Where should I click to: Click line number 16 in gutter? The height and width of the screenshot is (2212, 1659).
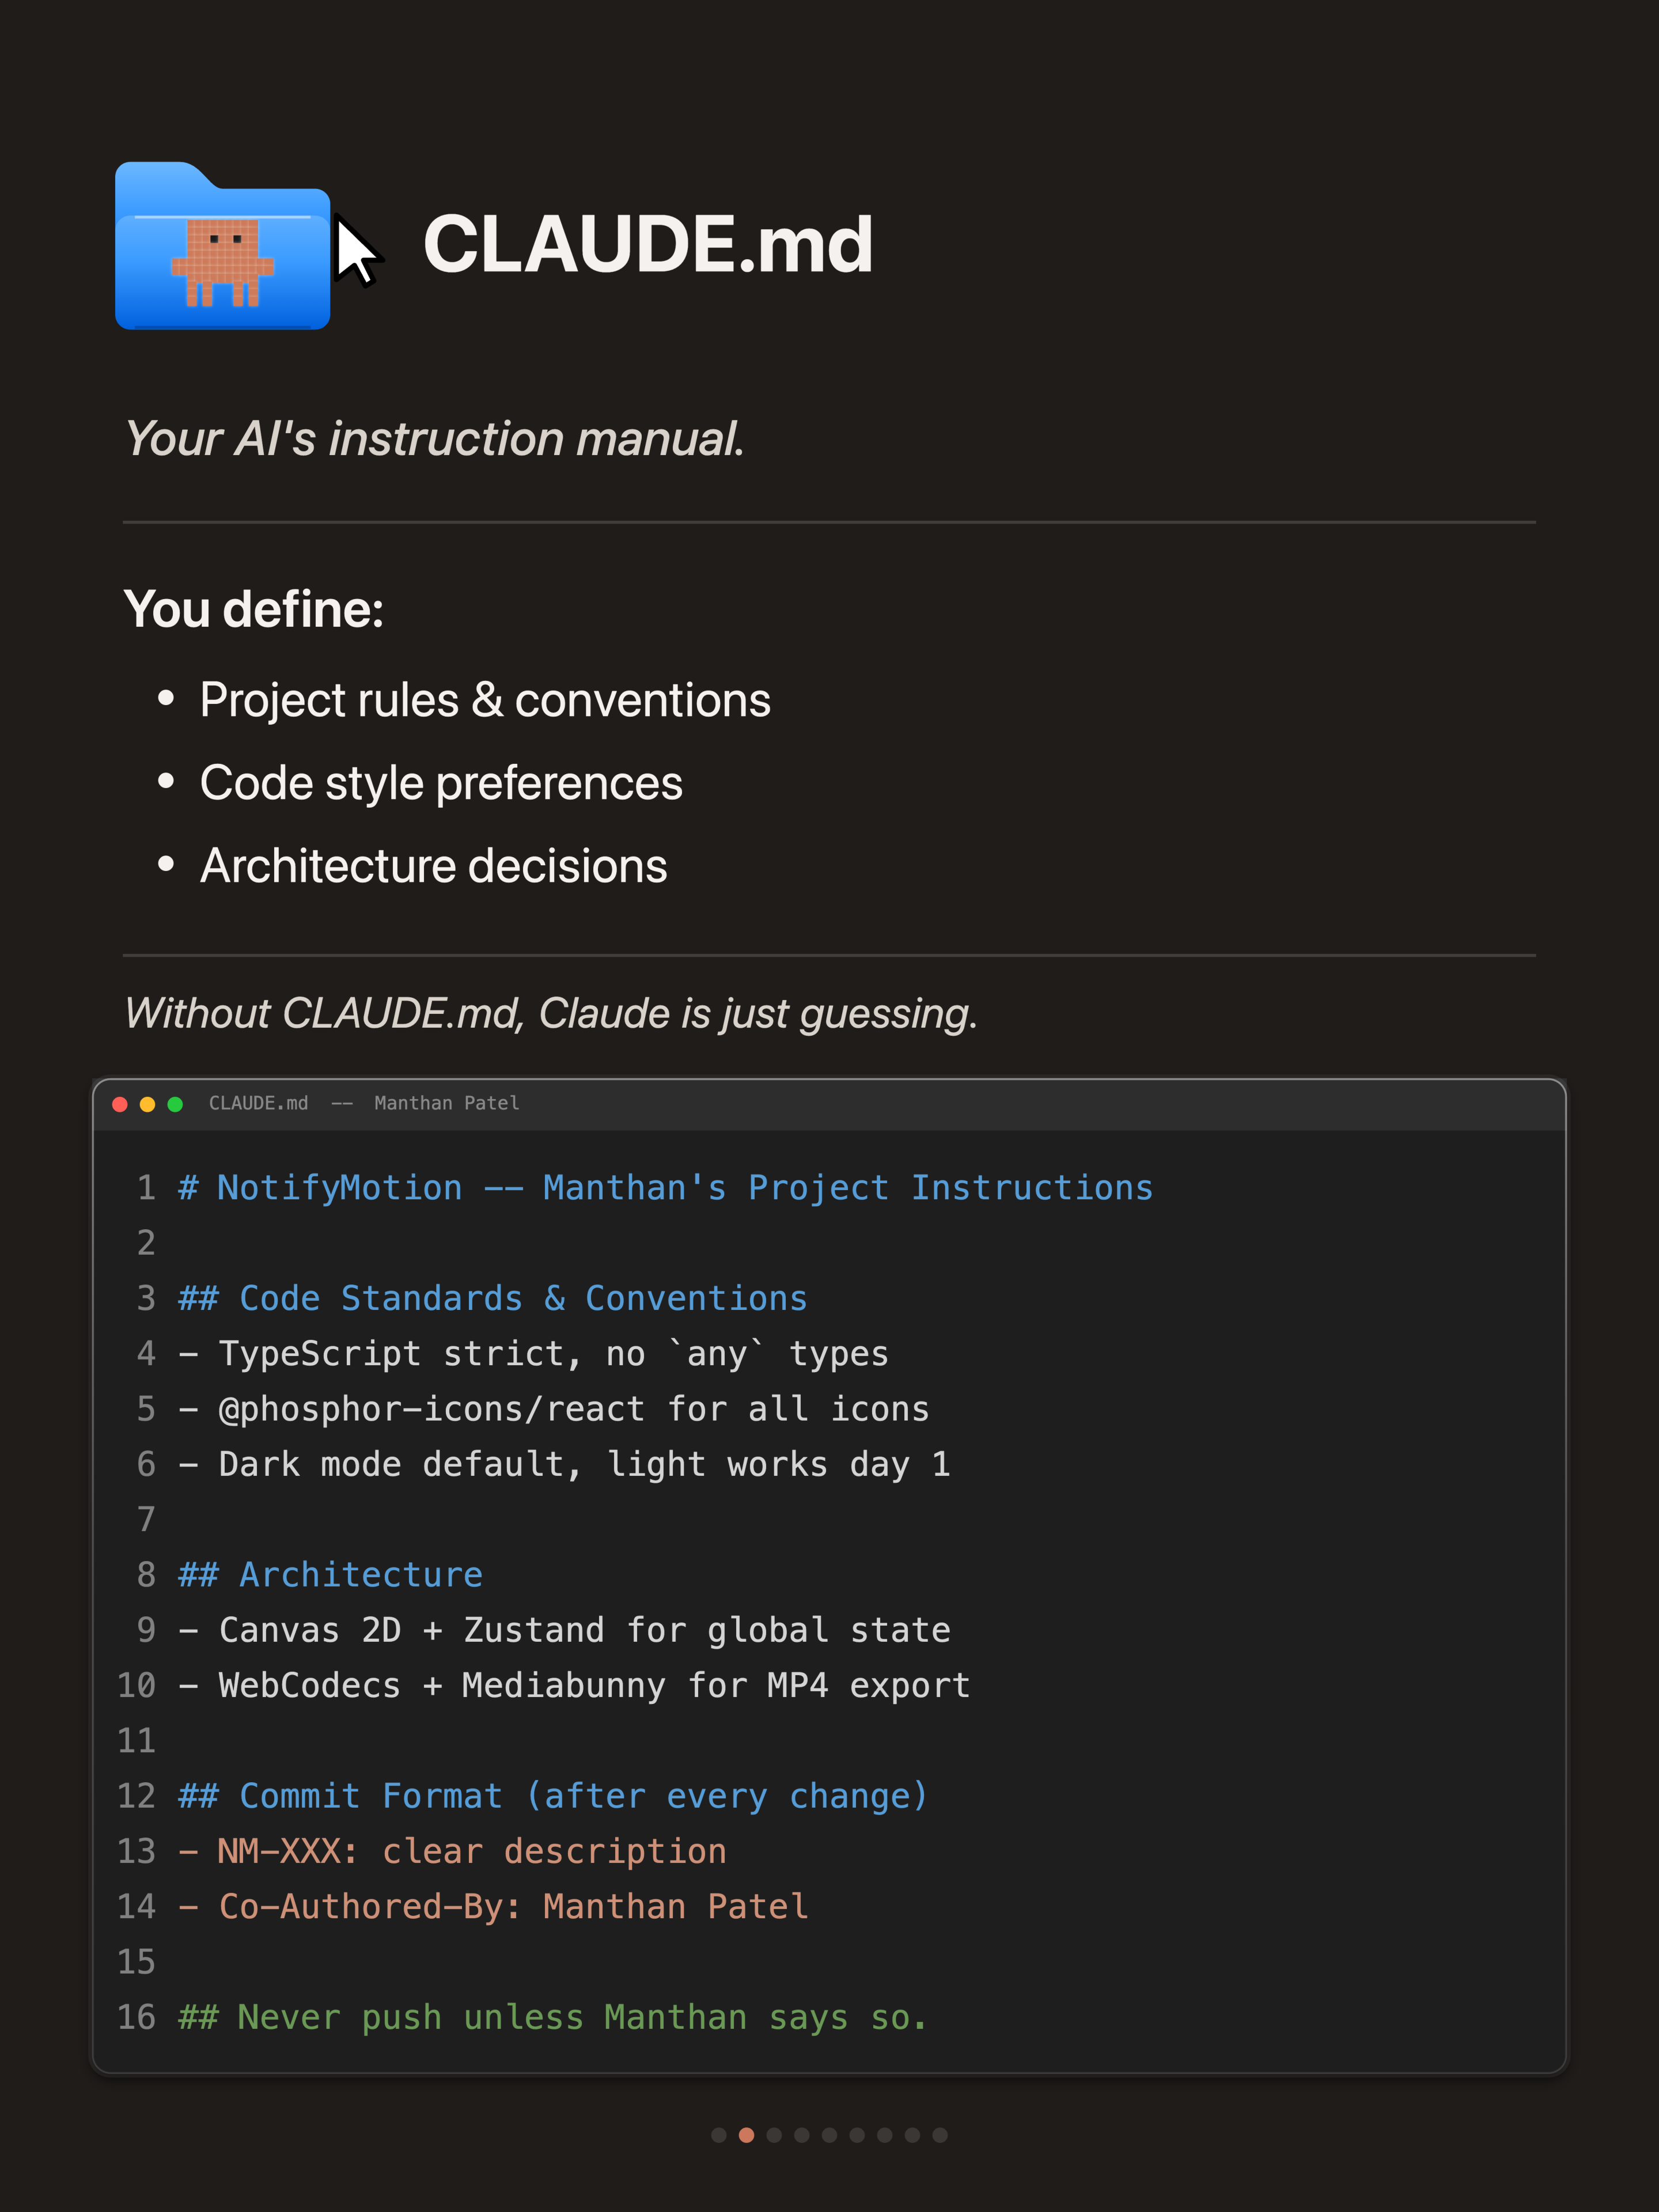[x=137, y=2017]
